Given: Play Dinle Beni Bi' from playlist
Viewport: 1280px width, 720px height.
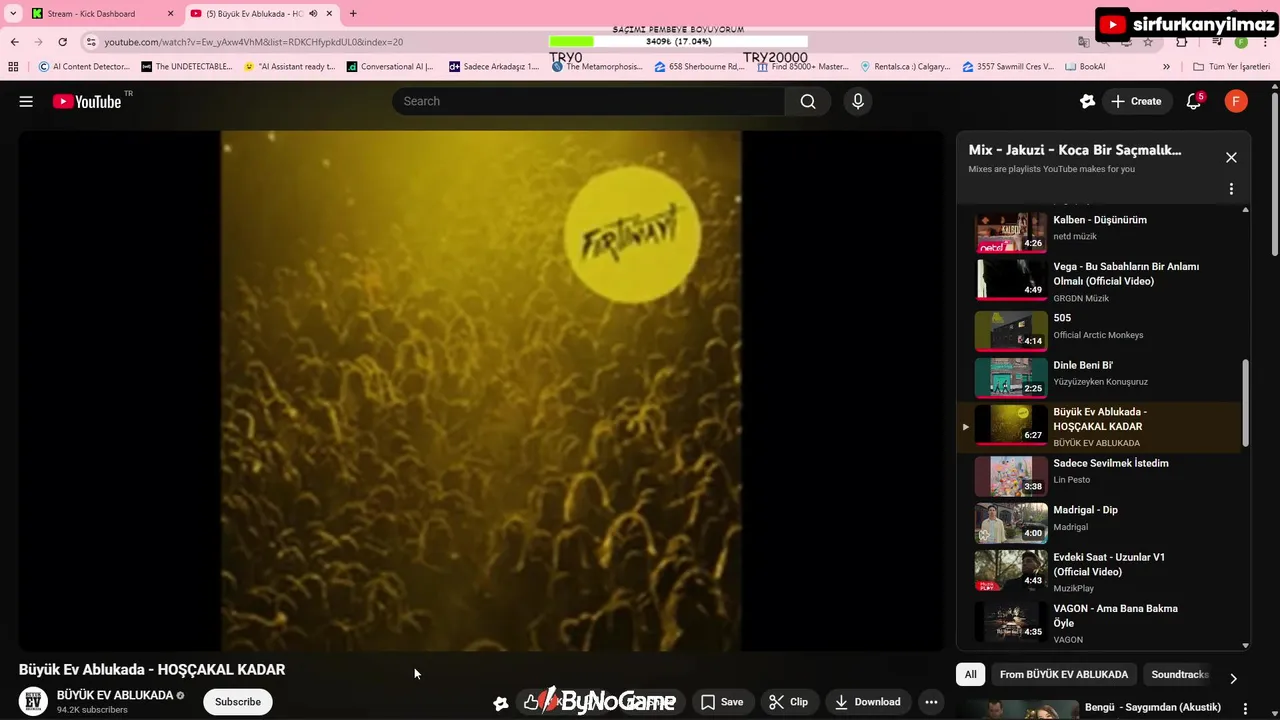Looking at the screenshot, I should click(x=1100, y=377).
